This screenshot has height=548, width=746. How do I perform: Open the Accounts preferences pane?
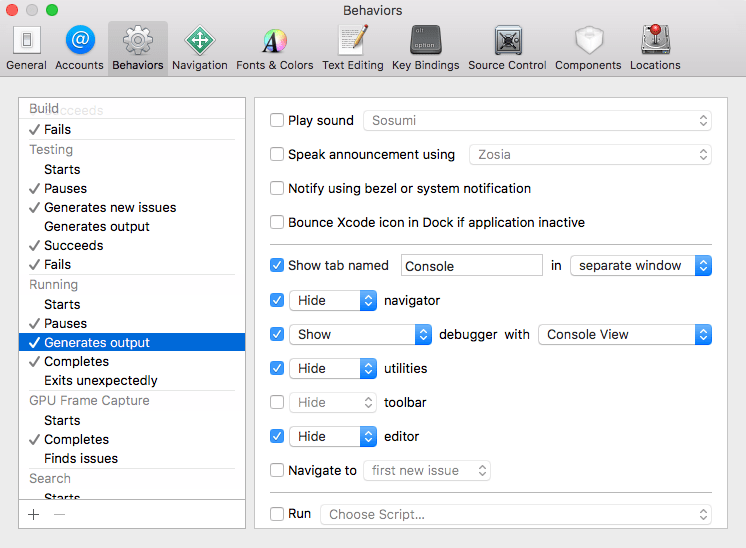pos(79,48)
